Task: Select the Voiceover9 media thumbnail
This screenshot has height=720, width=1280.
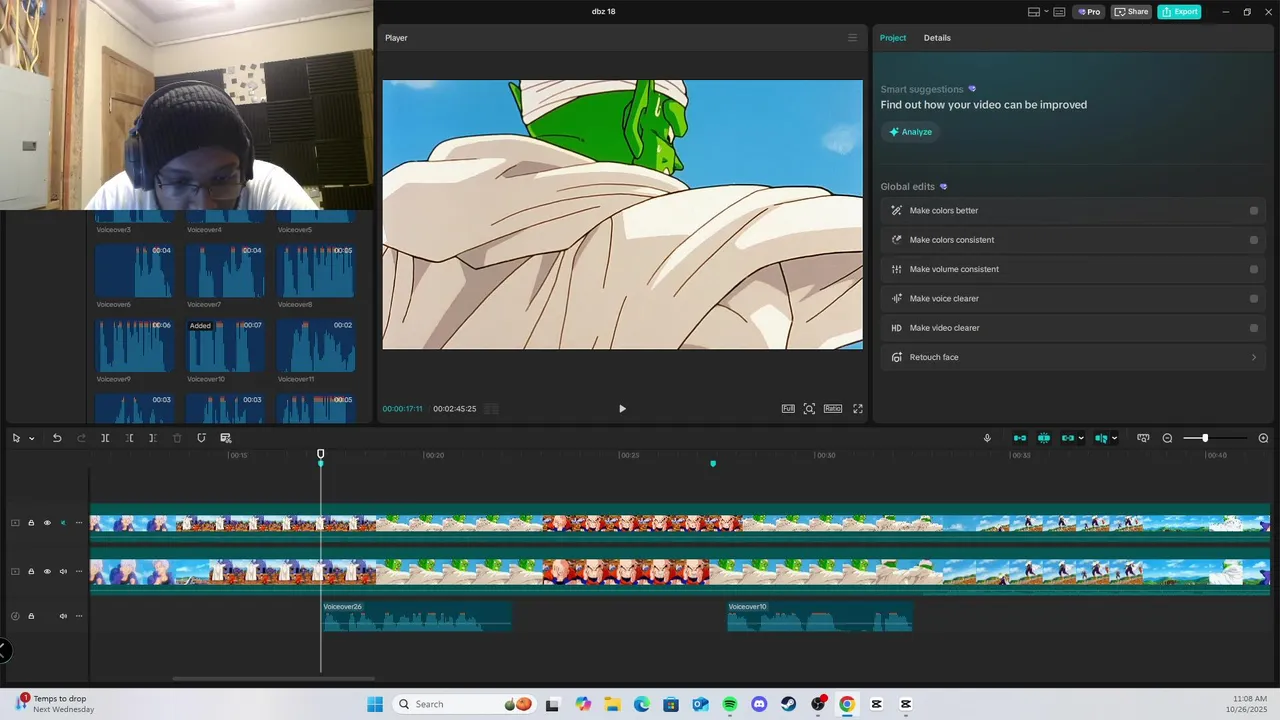Action: click(134, 346)
